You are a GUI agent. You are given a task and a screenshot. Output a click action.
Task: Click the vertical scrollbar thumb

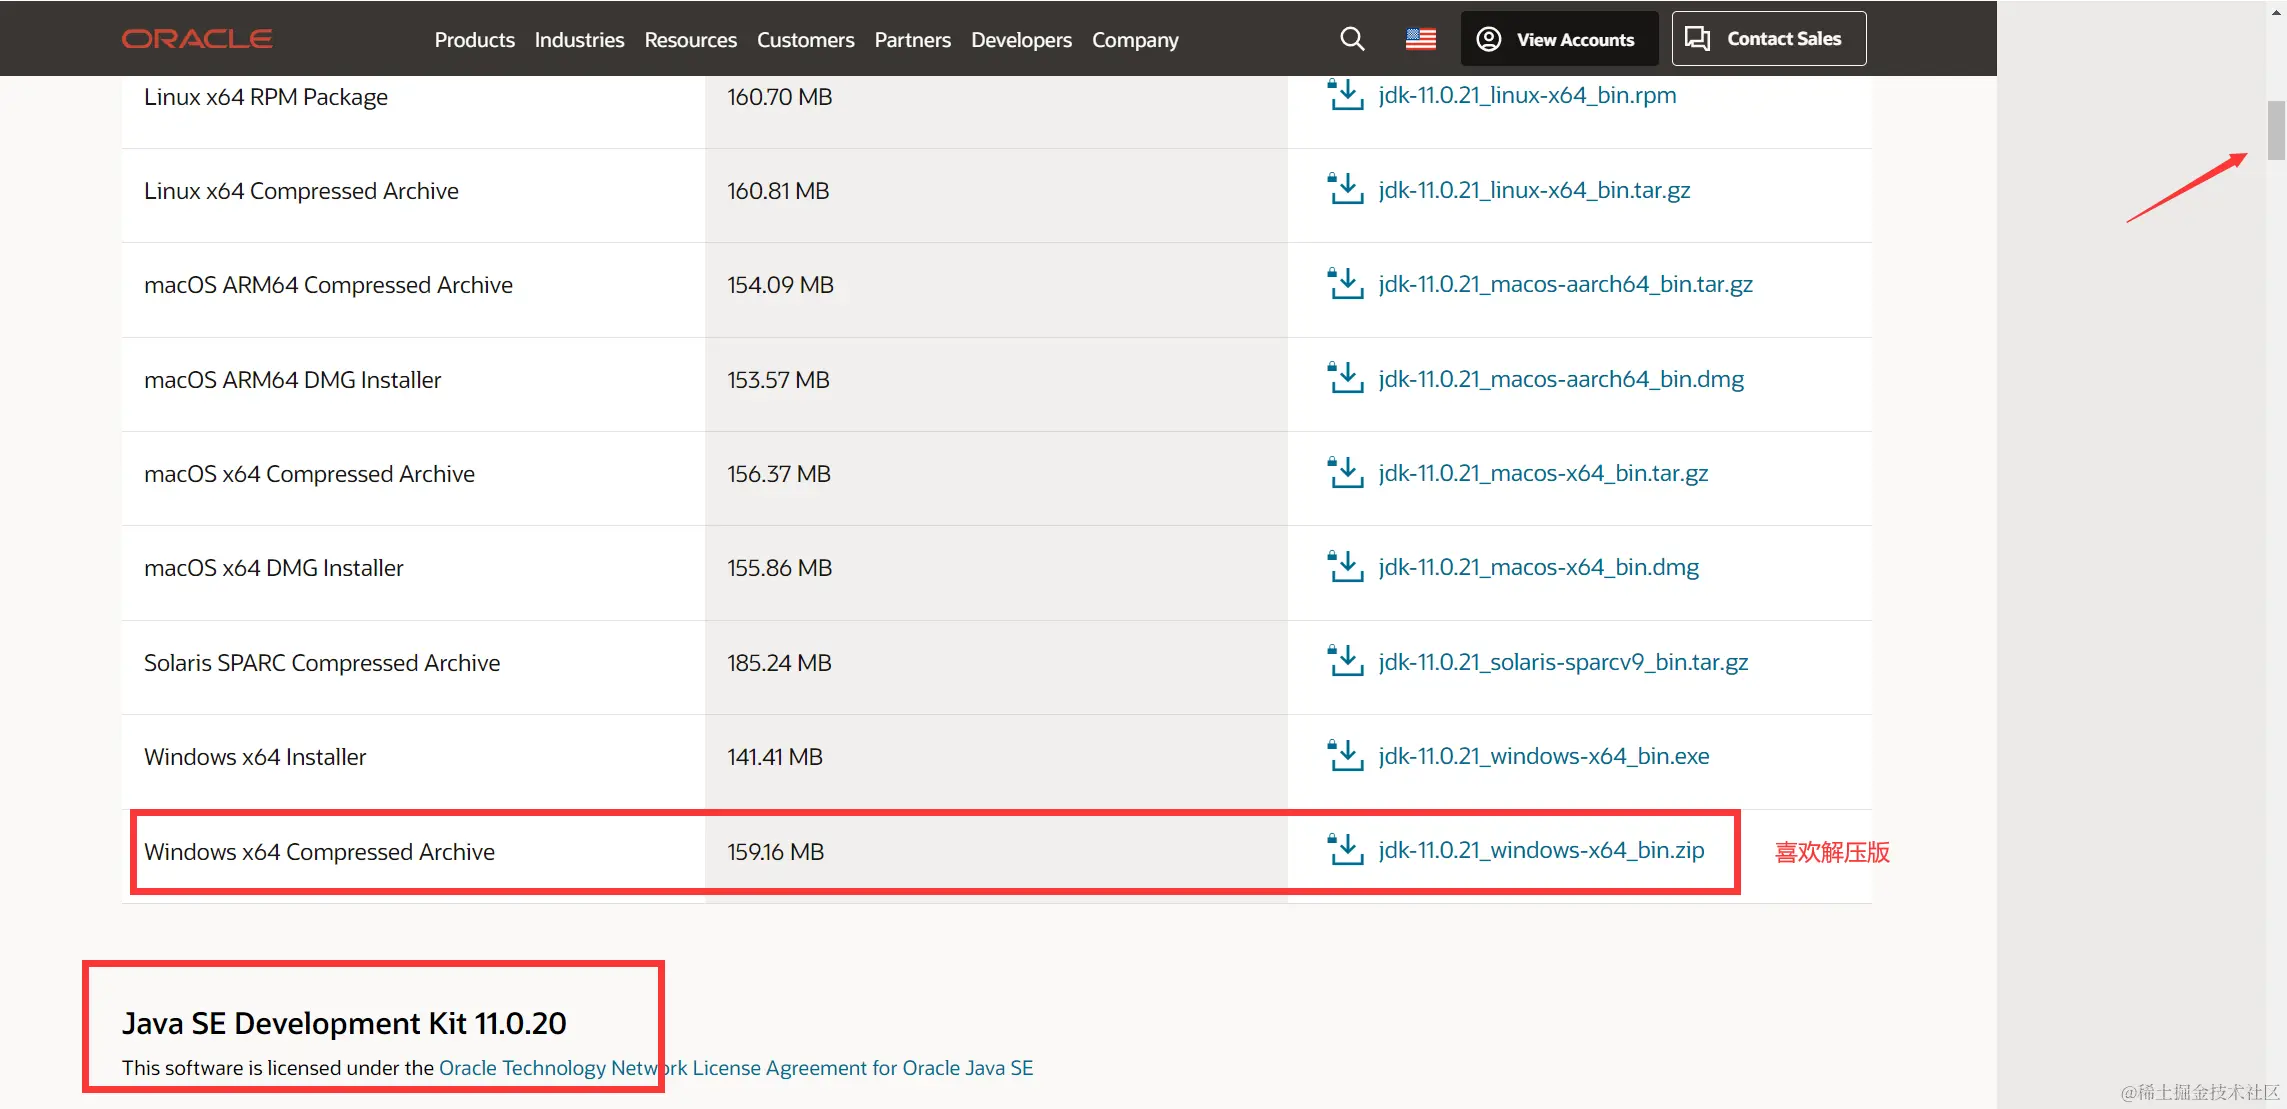pyautogui.click(x=2276, y=130)
